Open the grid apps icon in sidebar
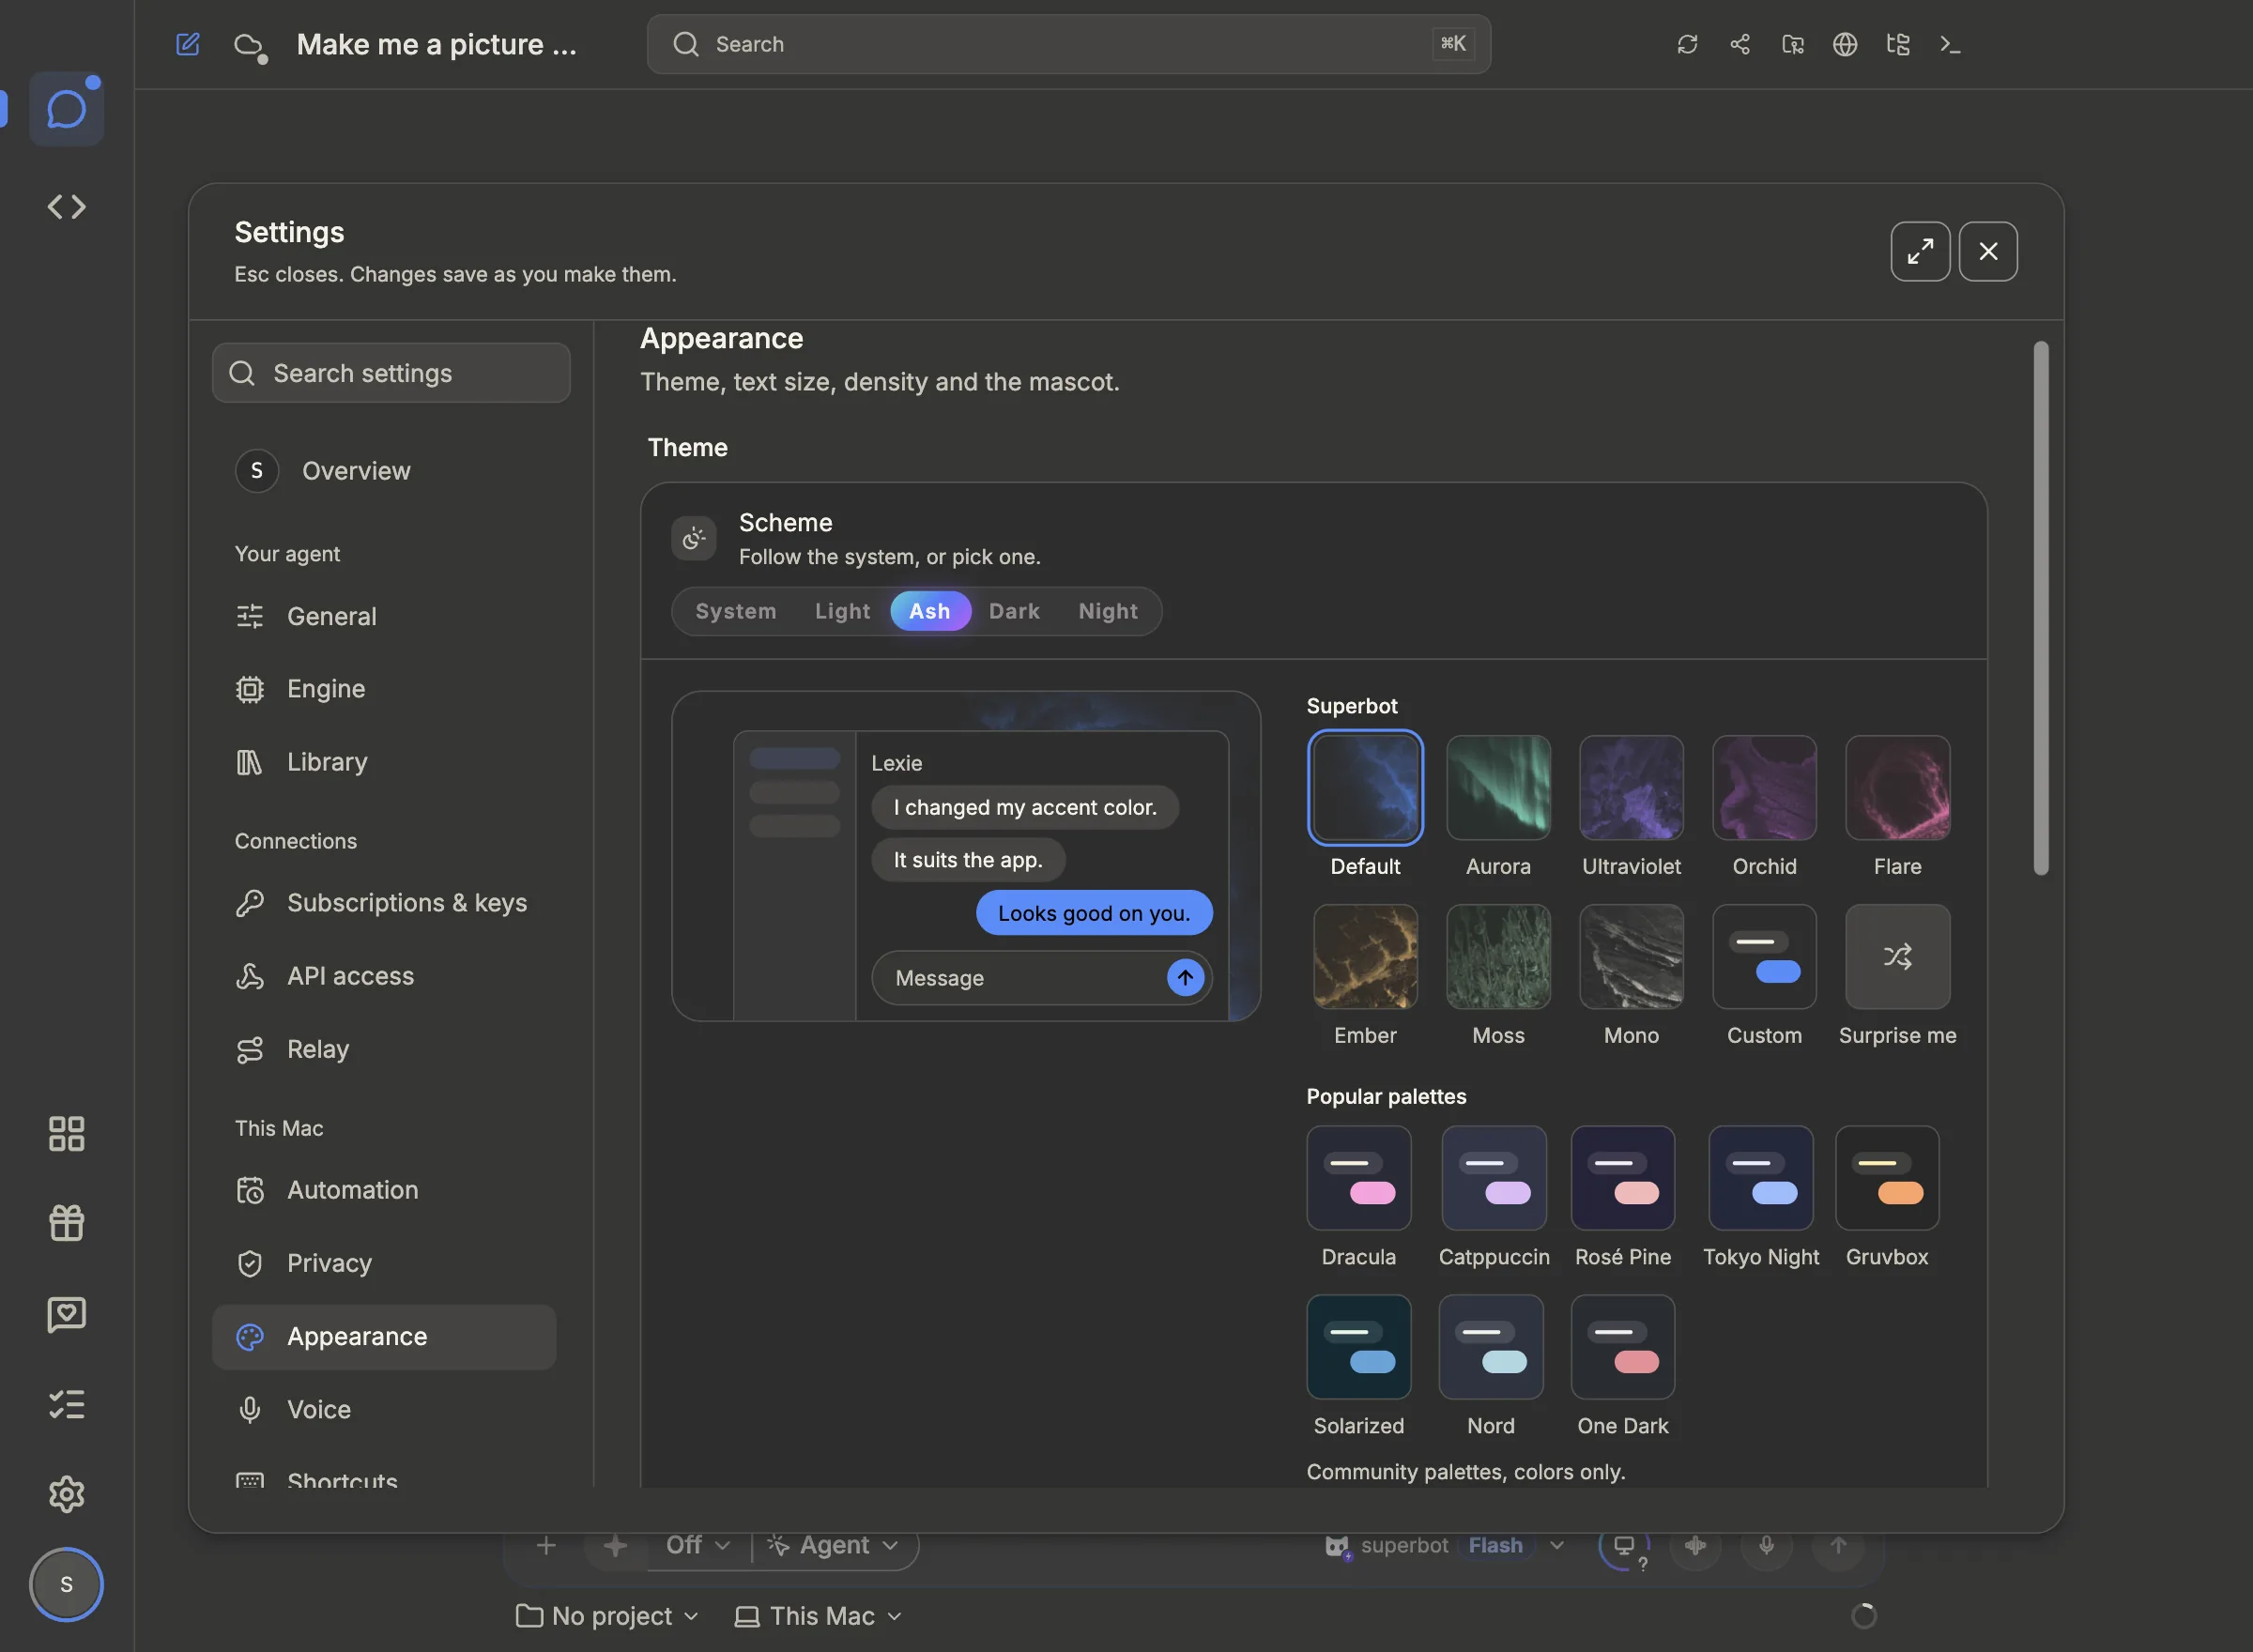This screenshot has height=1652, width=2253. (x=67, y=1133)
